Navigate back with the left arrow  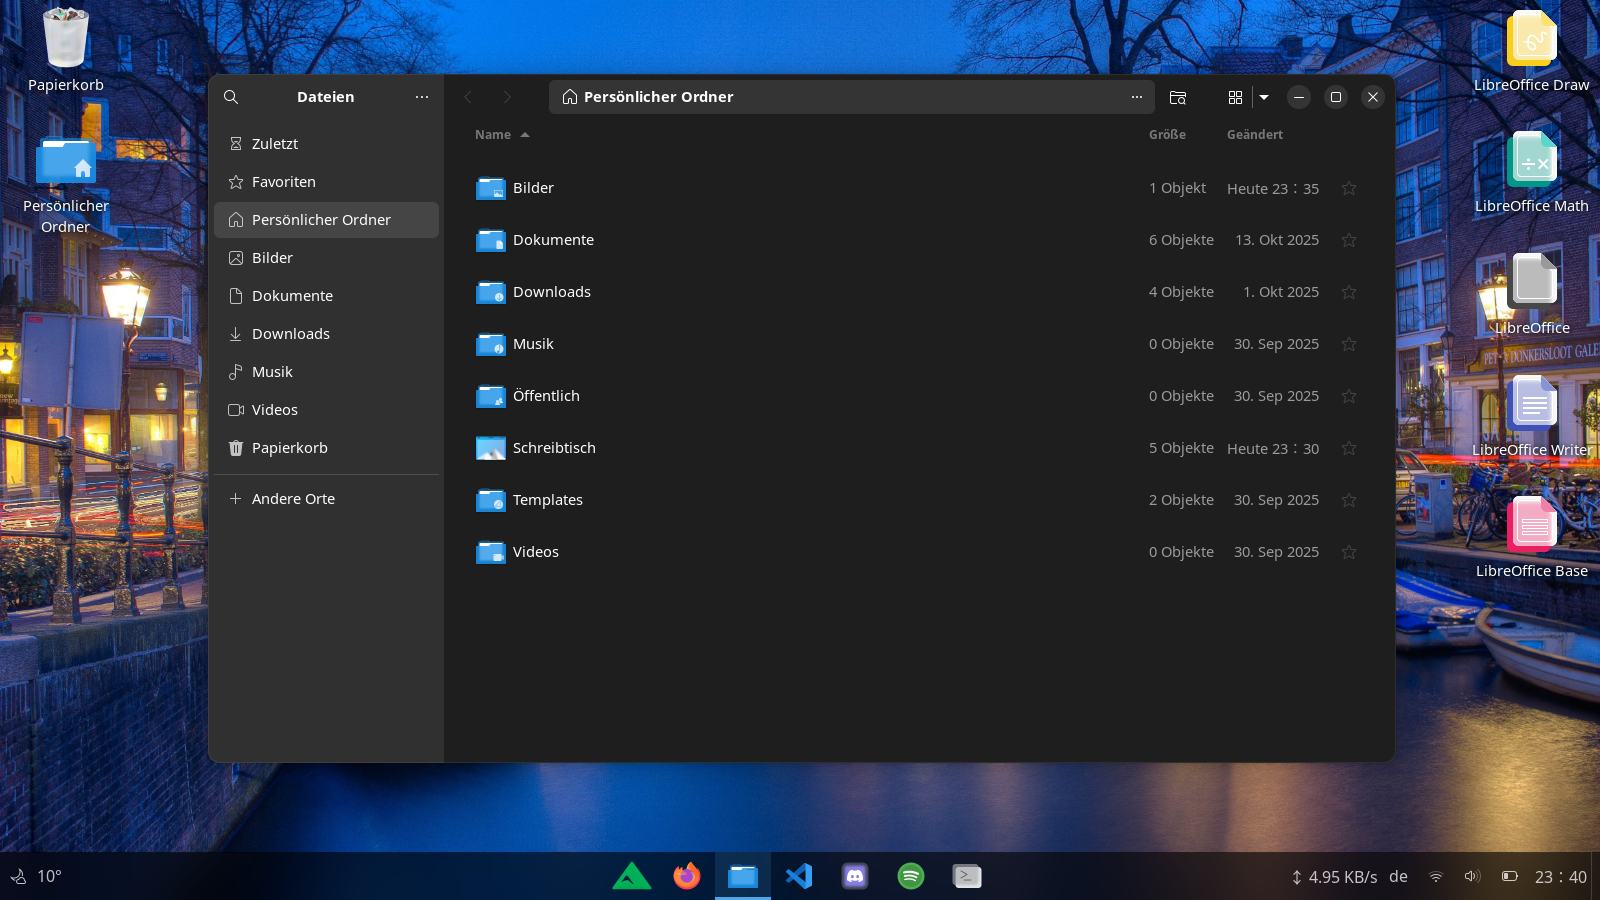468,97
